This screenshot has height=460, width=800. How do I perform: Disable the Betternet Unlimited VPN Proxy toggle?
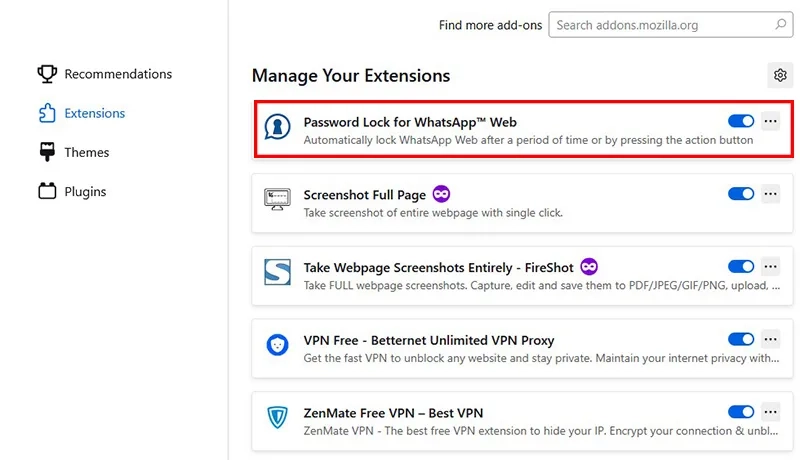[x=741, y=339]
